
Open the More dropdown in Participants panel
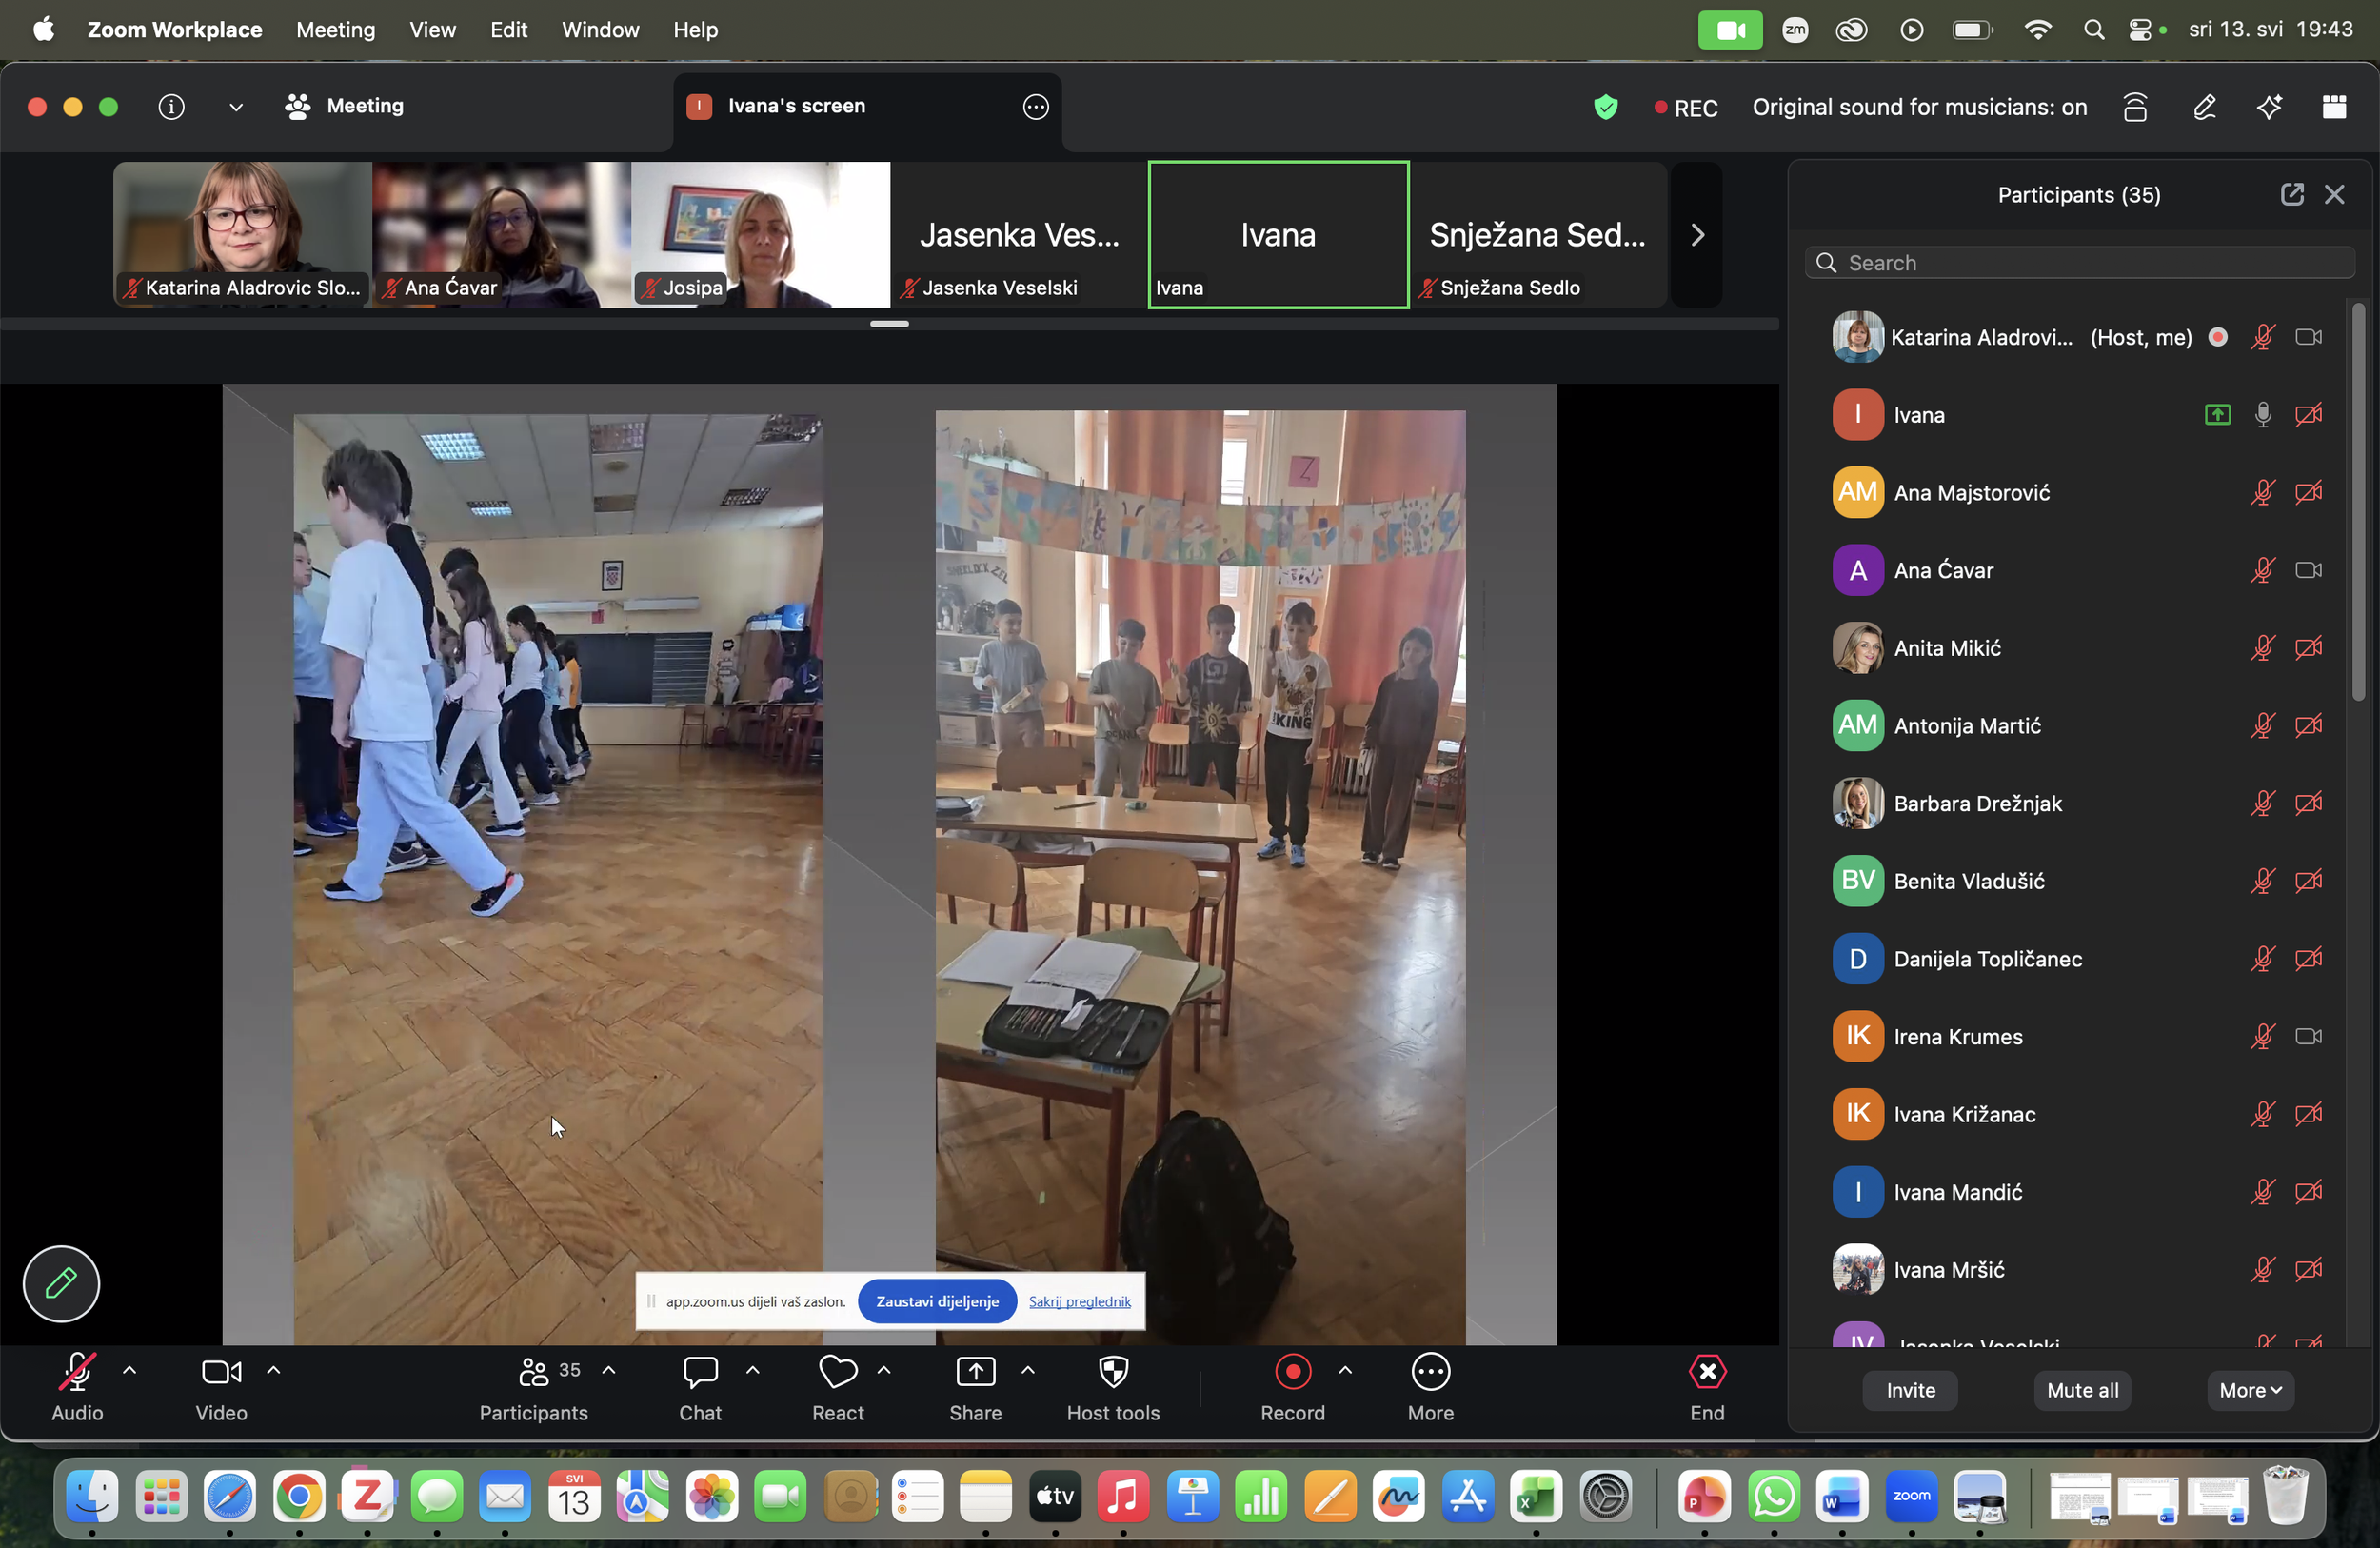point(2250,1390)
